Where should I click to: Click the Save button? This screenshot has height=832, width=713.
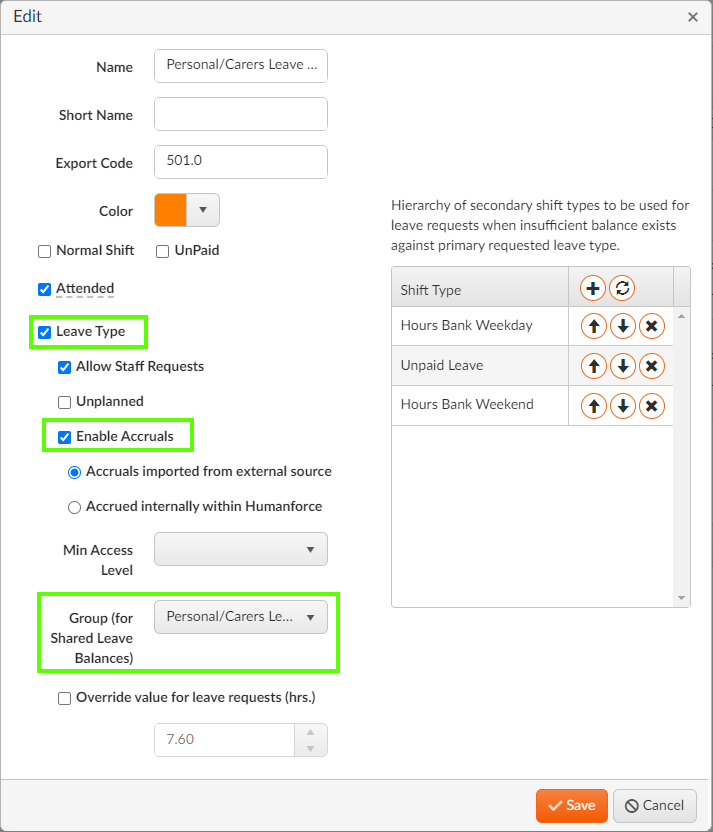tap(571, 805)
